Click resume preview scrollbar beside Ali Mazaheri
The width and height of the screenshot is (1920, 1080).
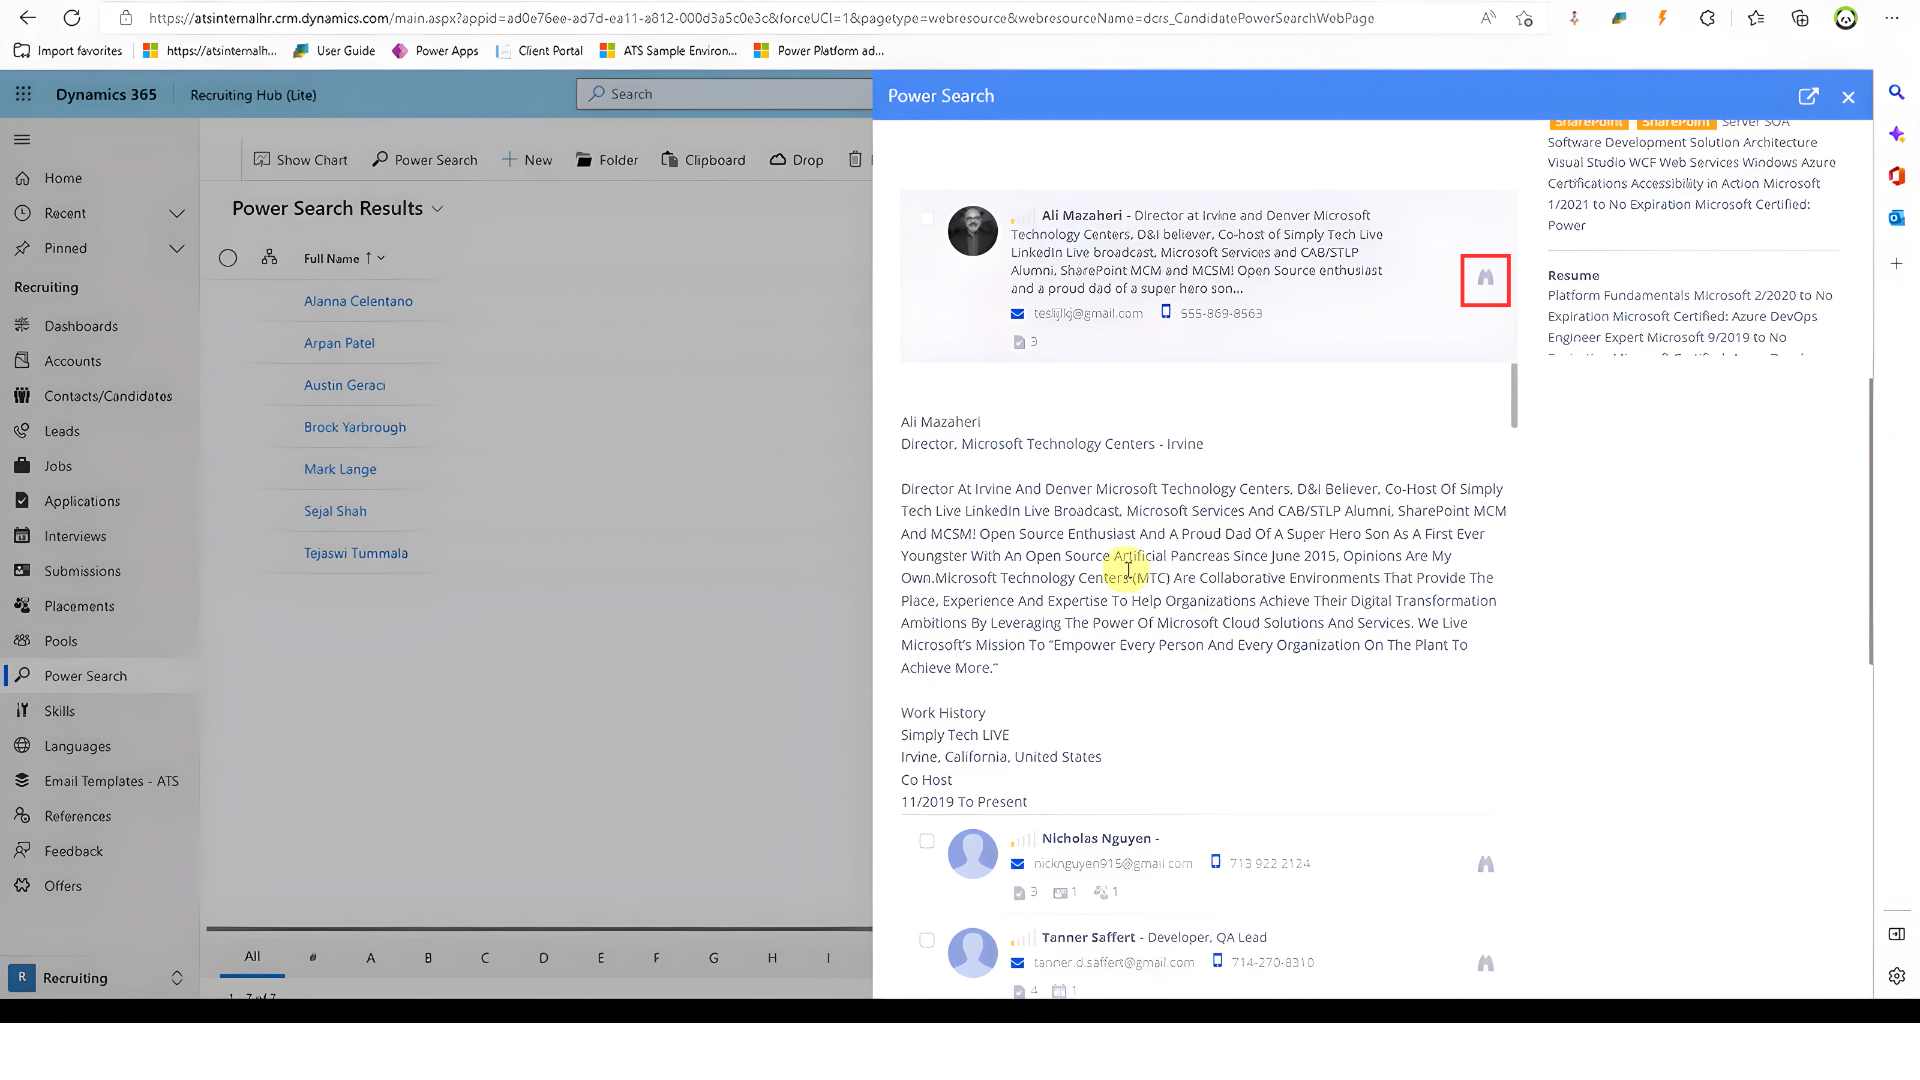coord(1514,395)
